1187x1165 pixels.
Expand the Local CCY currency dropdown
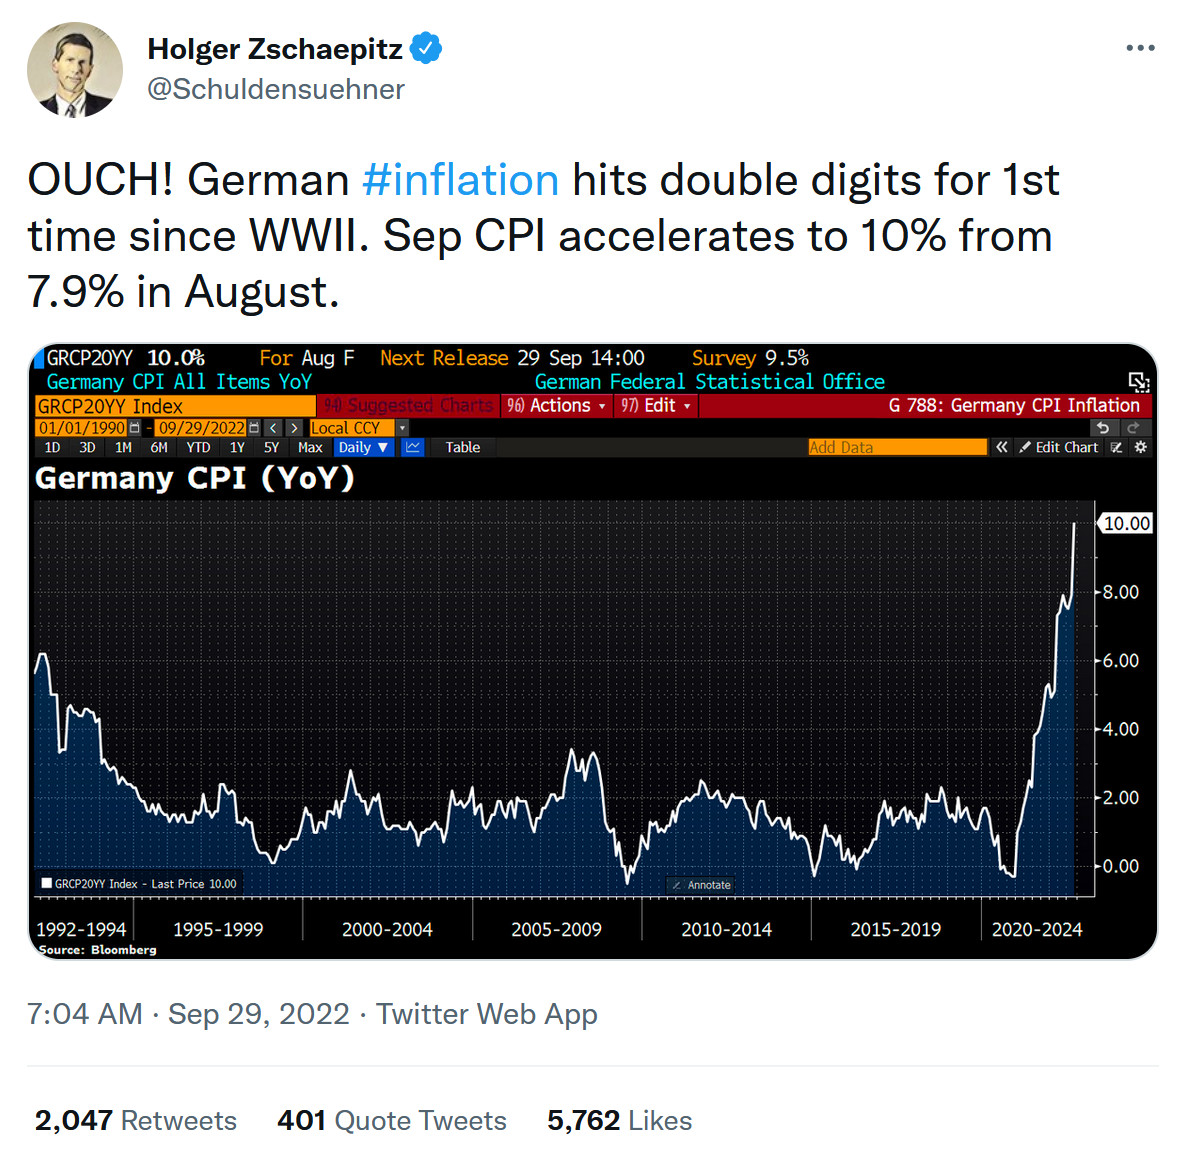402,428
